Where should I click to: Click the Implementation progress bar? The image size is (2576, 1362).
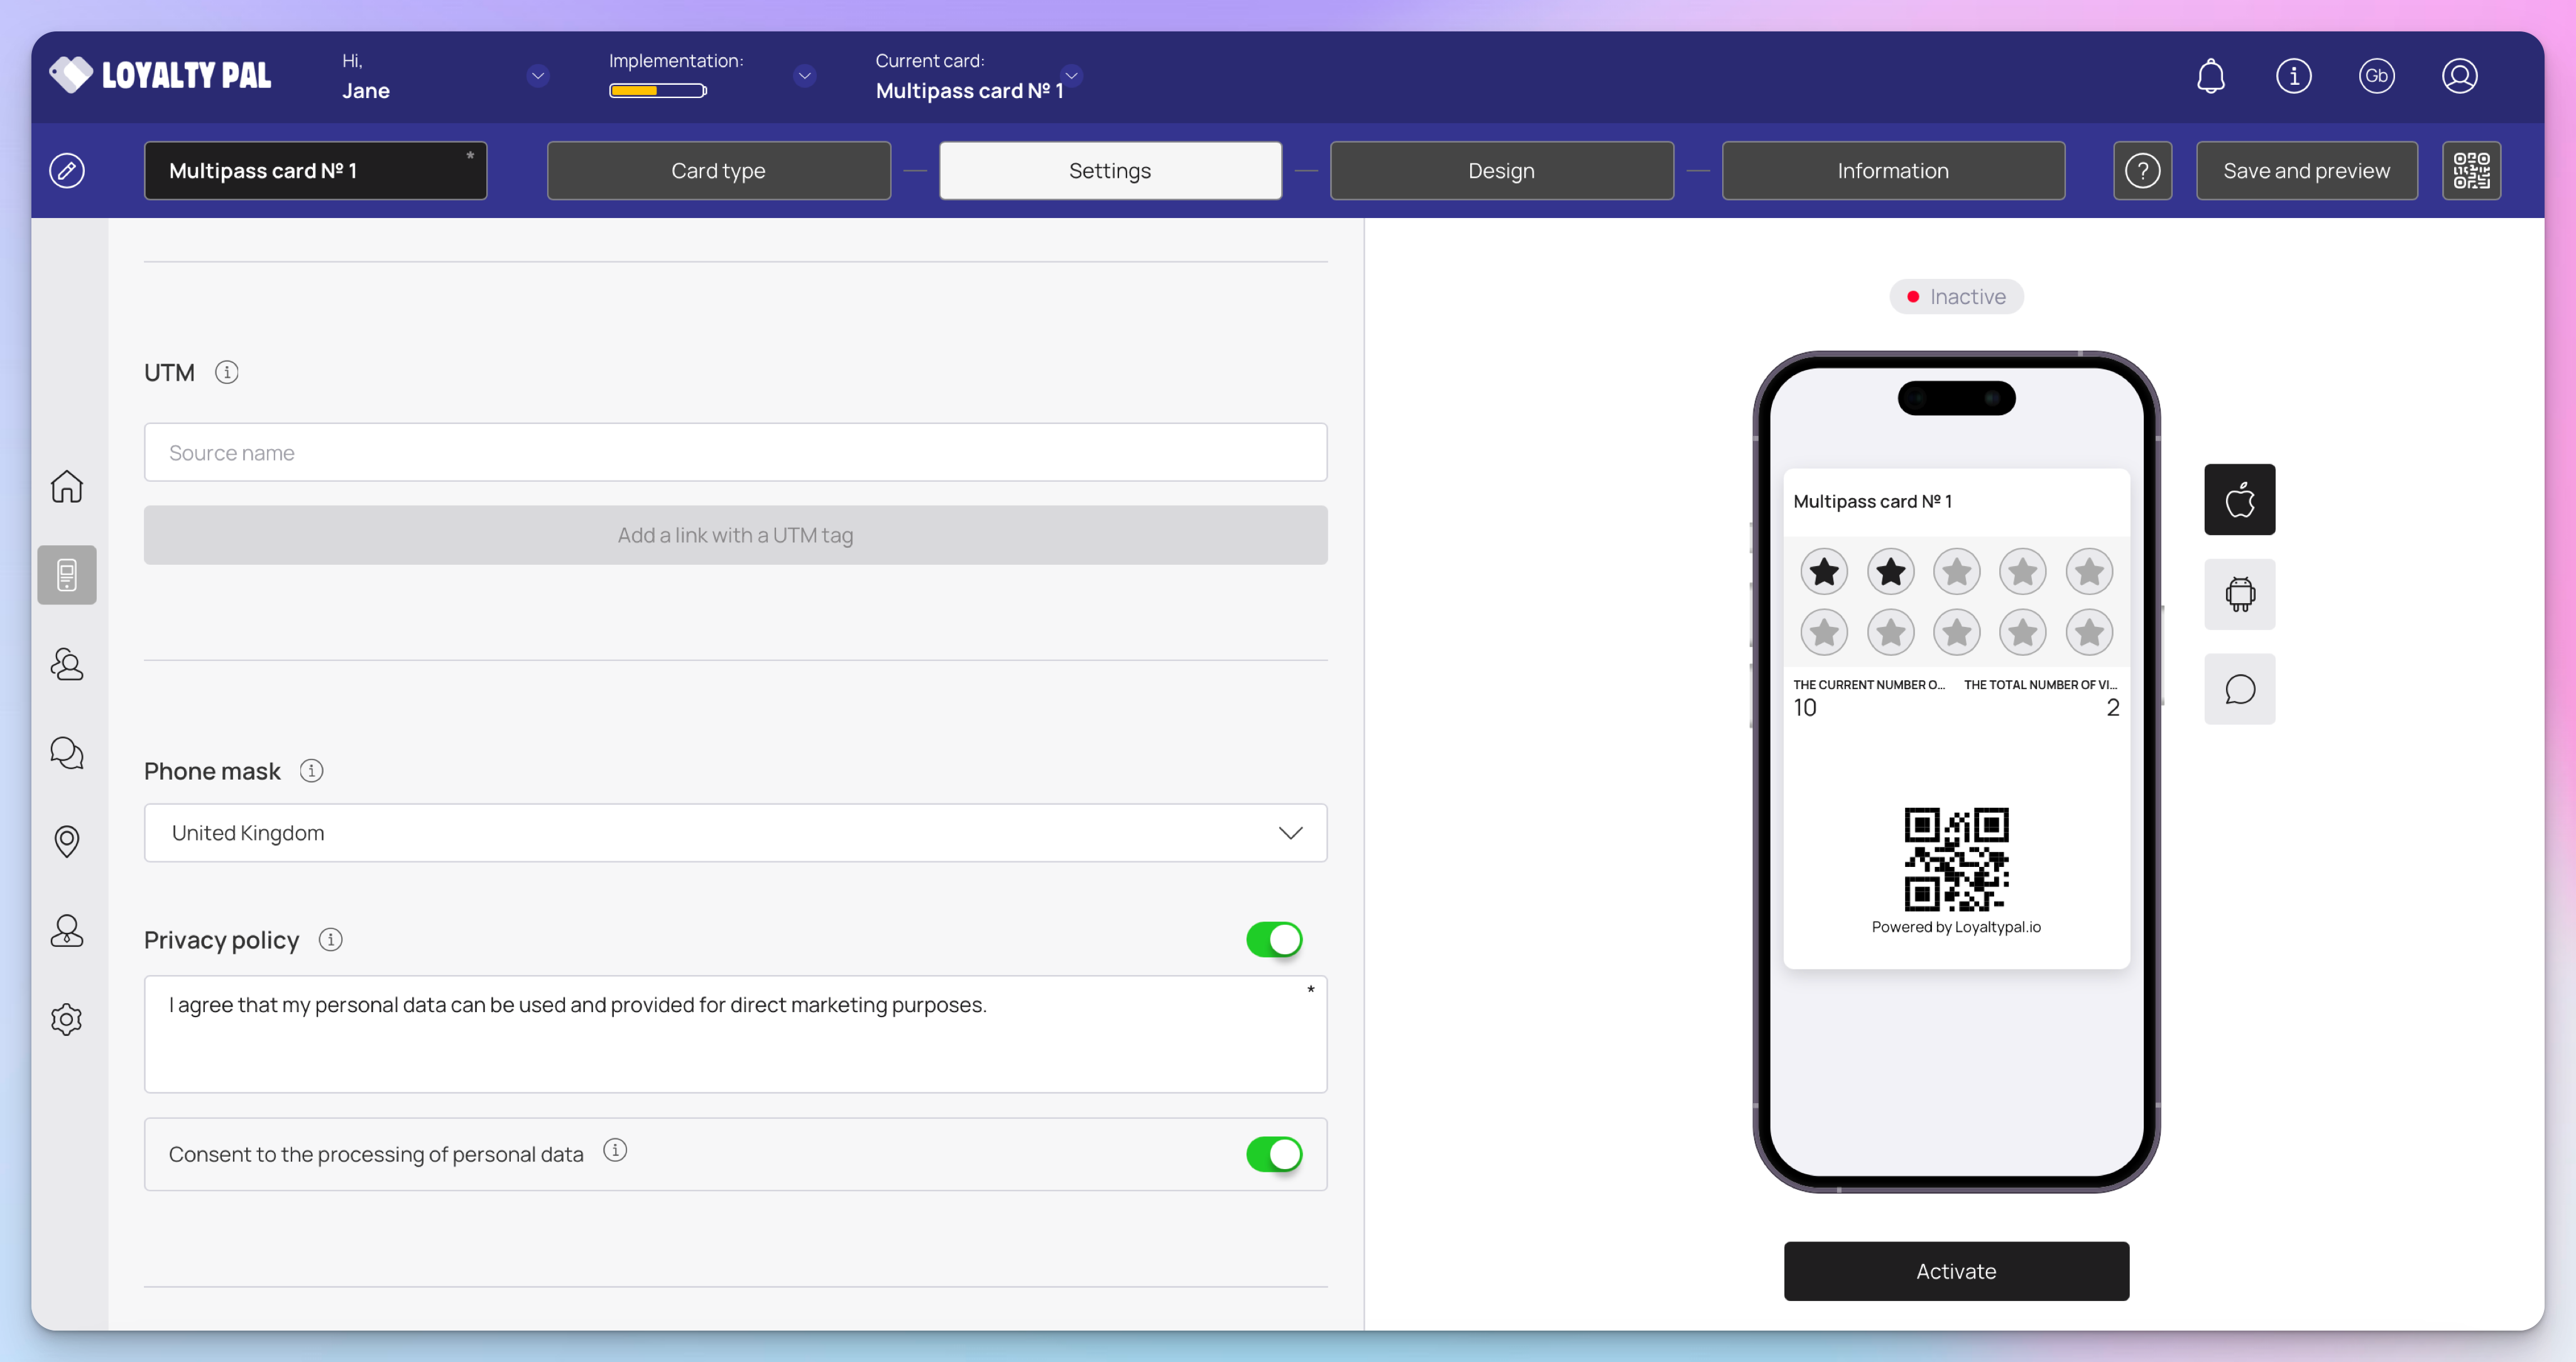point(658,91)
